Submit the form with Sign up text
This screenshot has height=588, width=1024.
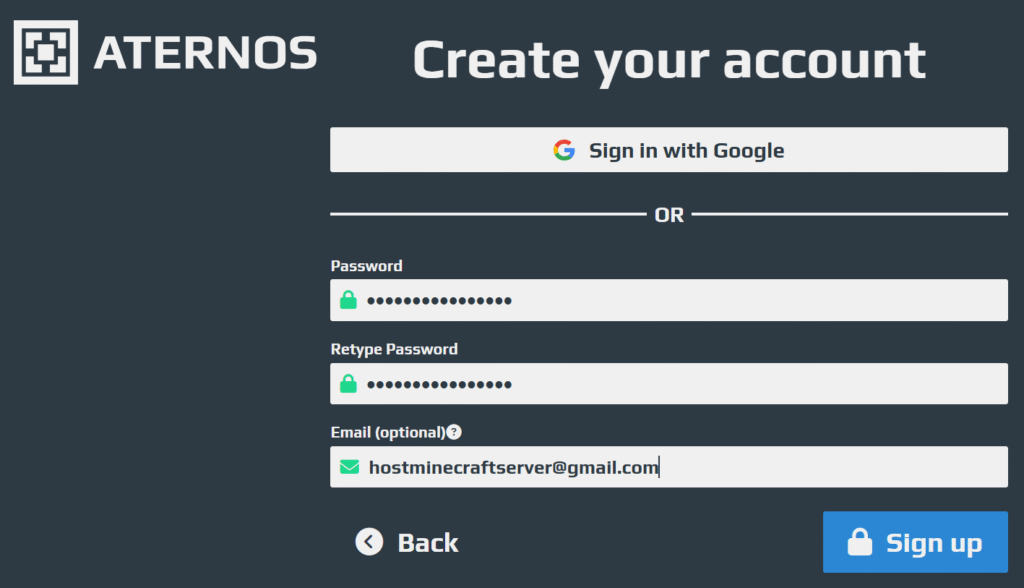pos(934,543)
